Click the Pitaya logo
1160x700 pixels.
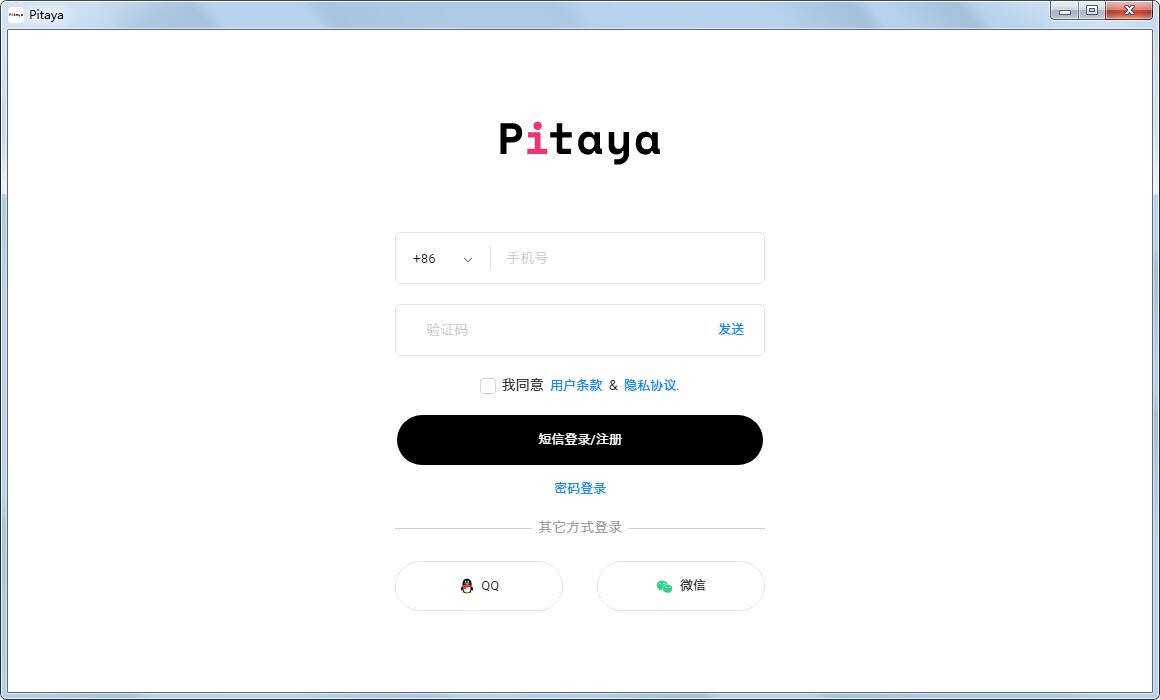pos(580,141)
